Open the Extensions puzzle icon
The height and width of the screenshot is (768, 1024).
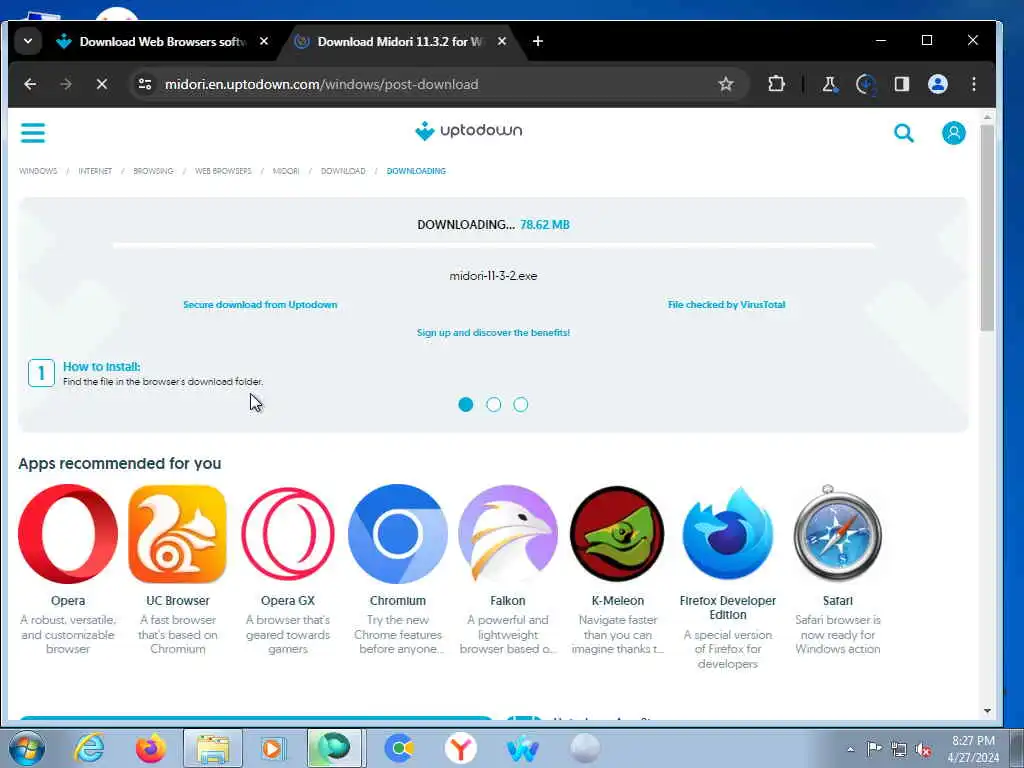pyautogui.click(x=776, y=84)
